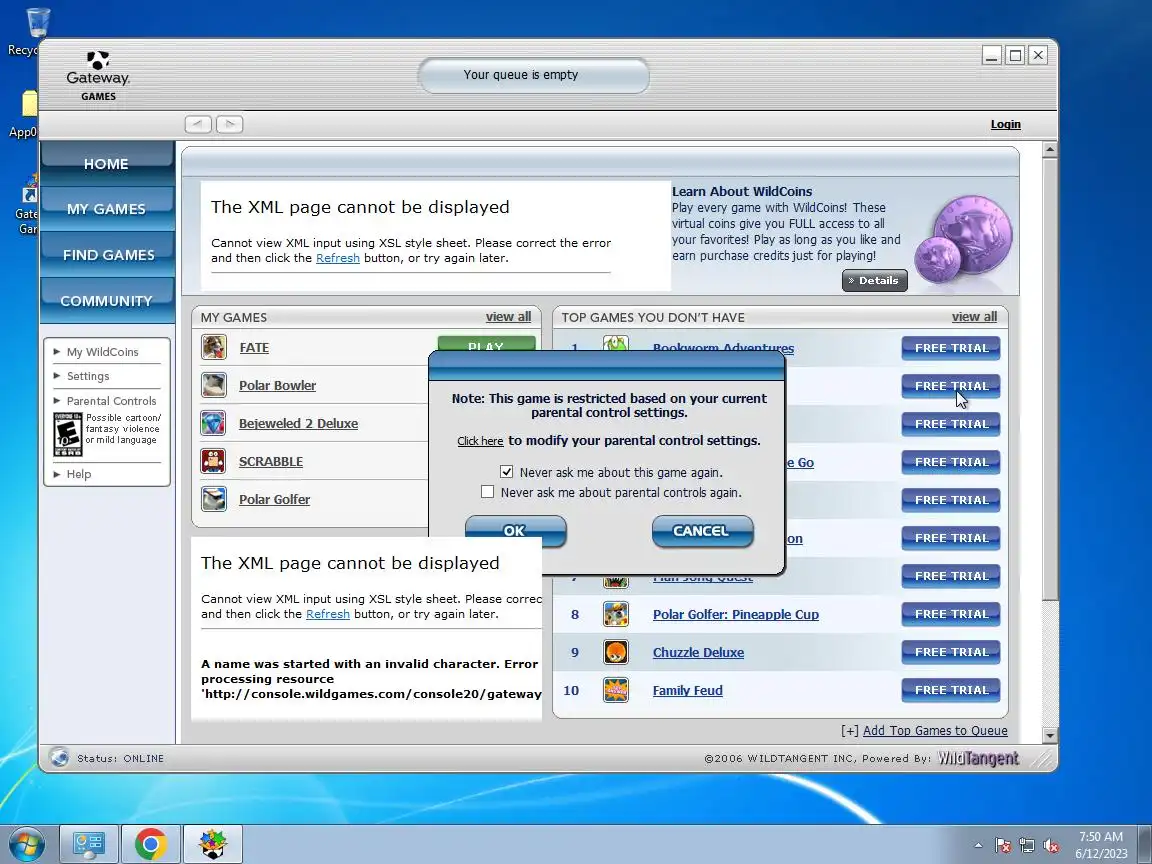Screen dimensions: 1152x864
Task: Click the SCRABBLE game icon
Action: point(214,461)
